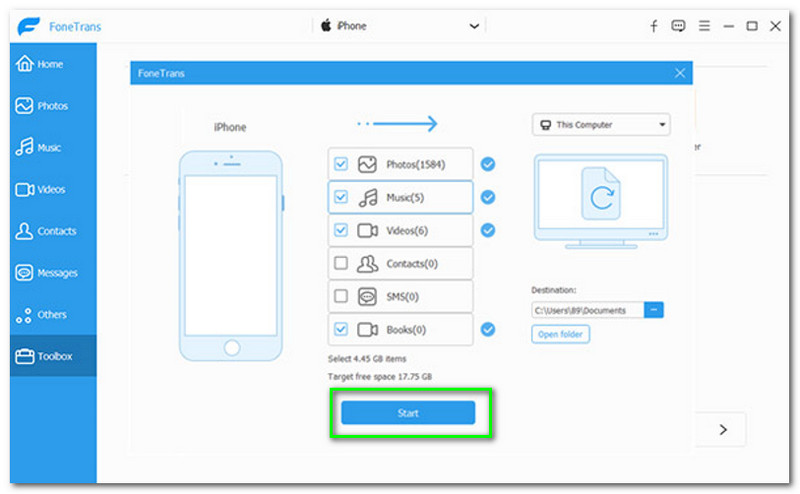The image size is (800, 494).
Task: Open the feedback chat bubble icon
Action: click(x=678, y=26)
